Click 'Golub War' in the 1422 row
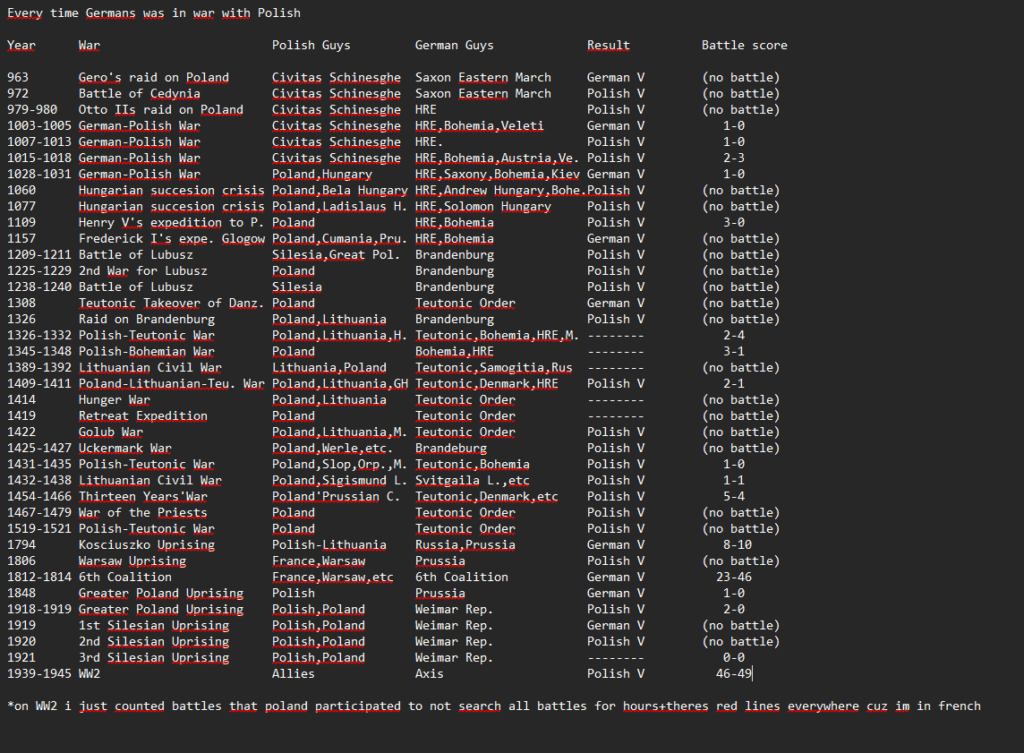1024x753 pixels. tap(110, 432)
